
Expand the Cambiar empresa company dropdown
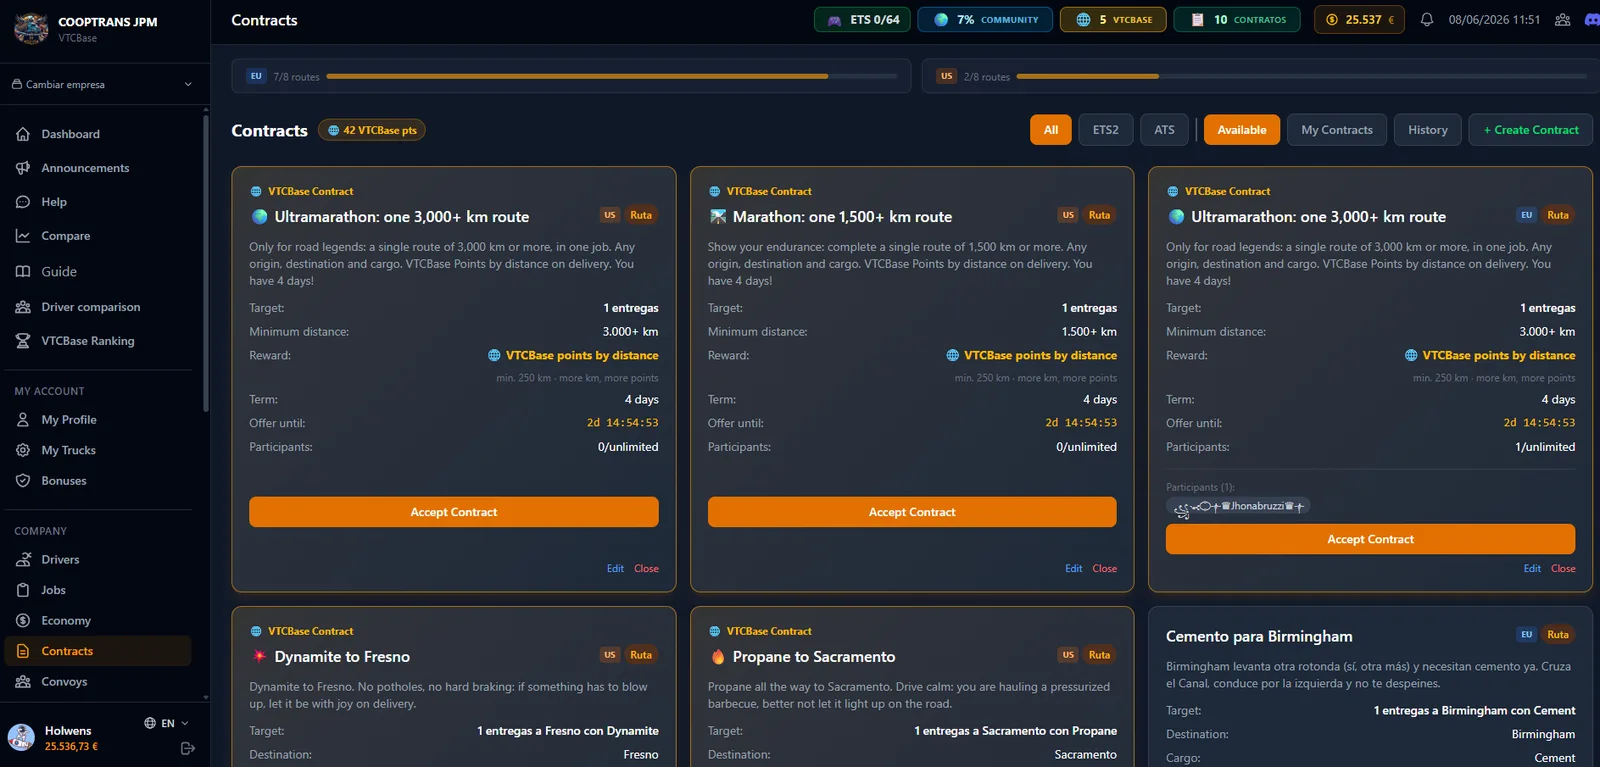point(102,85)
